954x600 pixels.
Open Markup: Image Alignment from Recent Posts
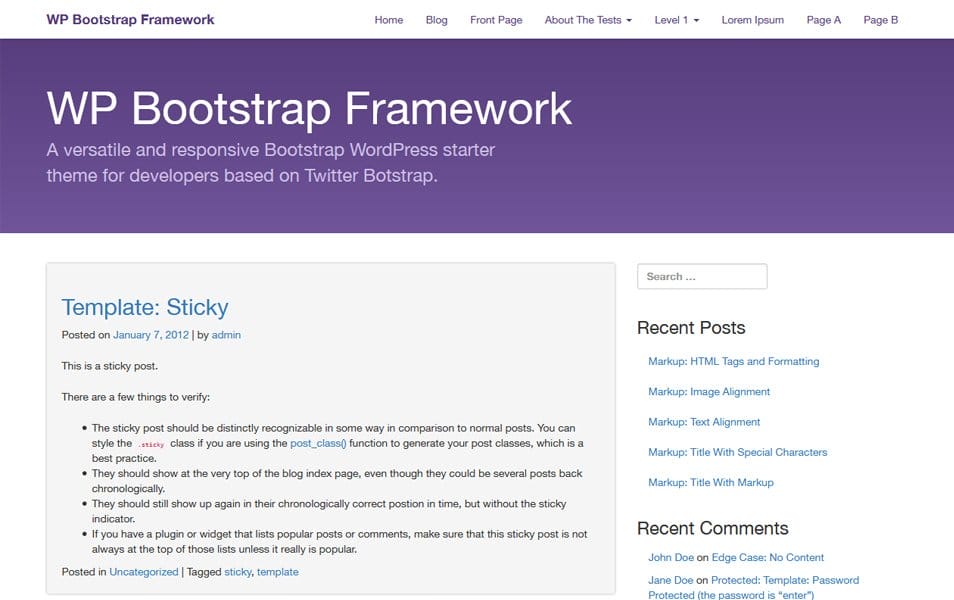[709, 391]
